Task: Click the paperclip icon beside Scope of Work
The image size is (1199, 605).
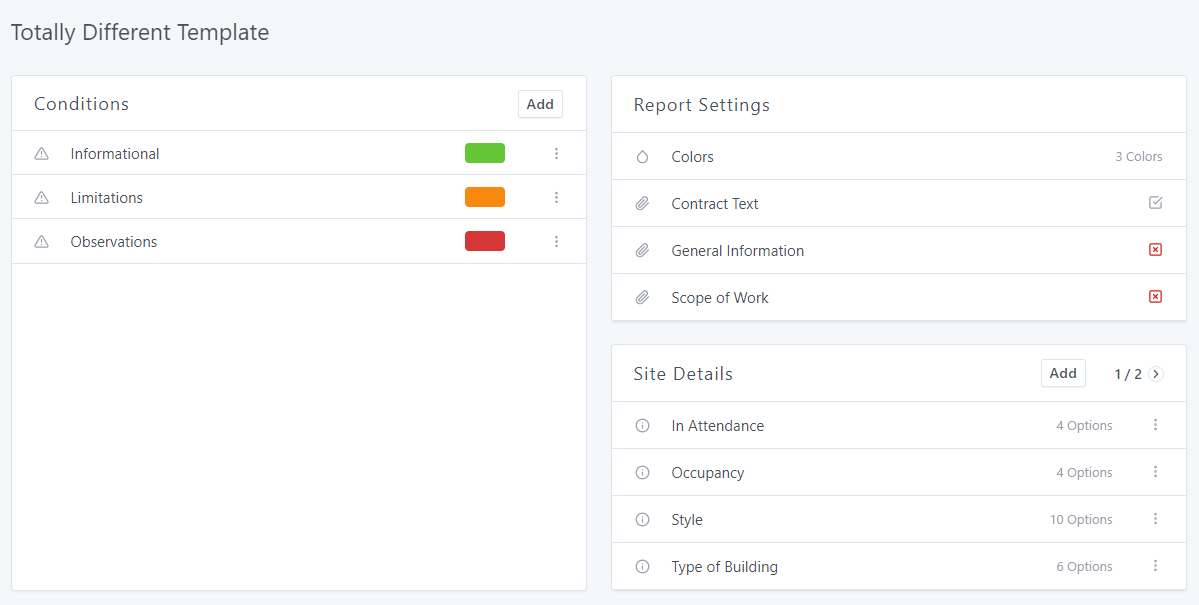Action: [x=642, y=298]
